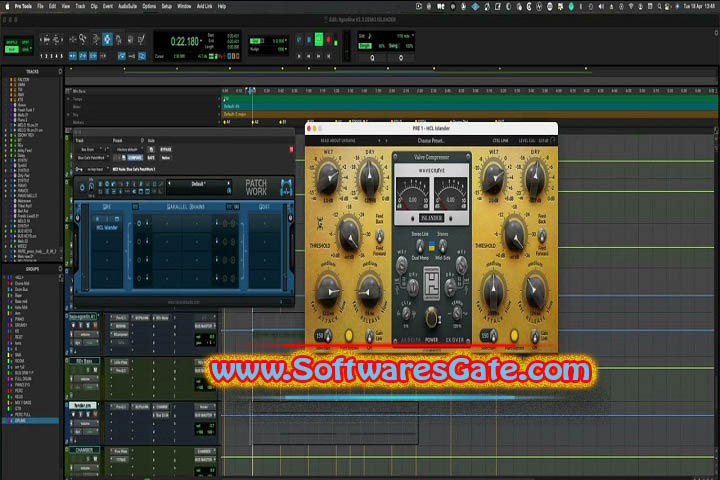Go to next preset arrow in Patchwork
The image size is (720, 480).
pyautogui.click(x=229, y=184)
